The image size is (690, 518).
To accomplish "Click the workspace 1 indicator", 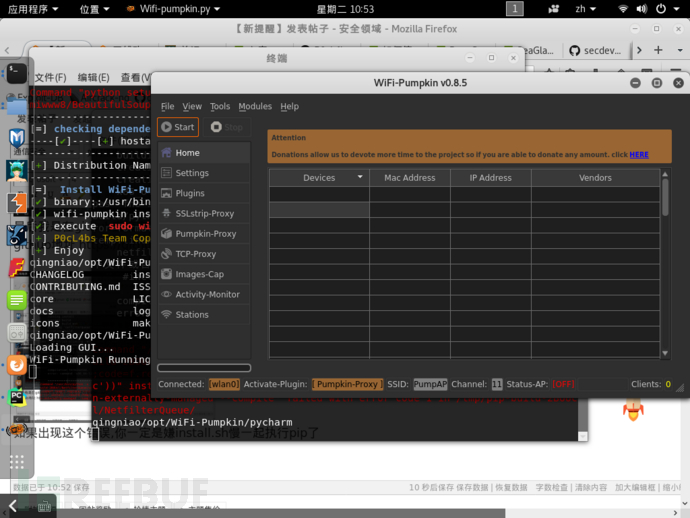I will coord(515,9).
